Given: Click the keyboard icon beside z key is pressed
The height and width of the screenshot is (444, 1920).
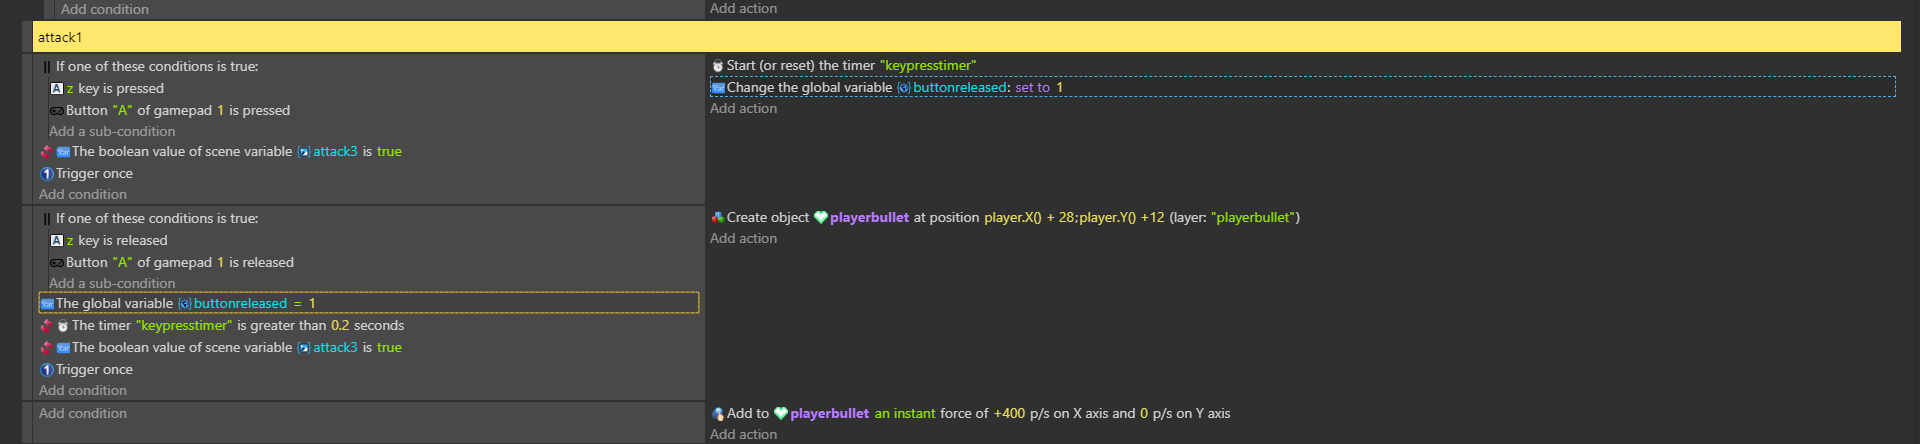Looking at the screenshot, I should click(57, 89).
